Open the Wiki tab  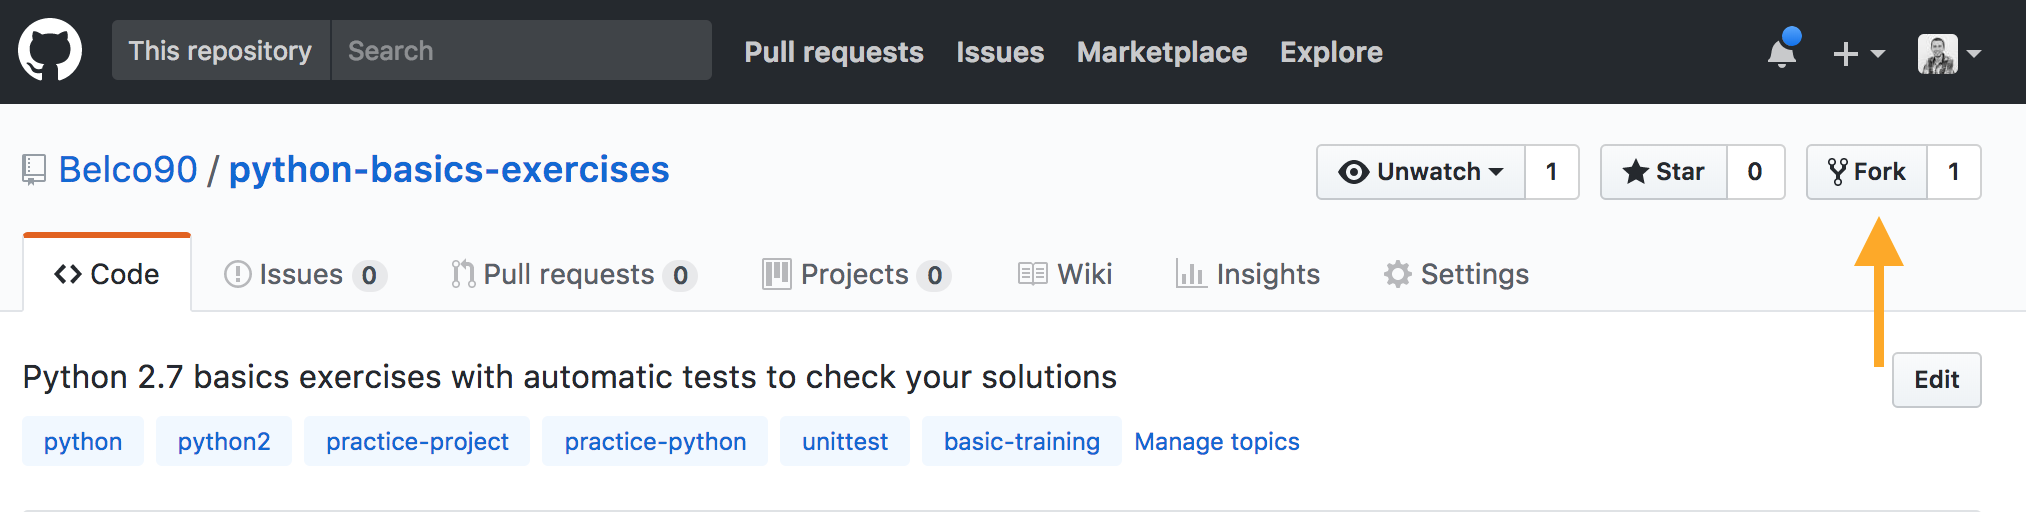[1065, 274]
